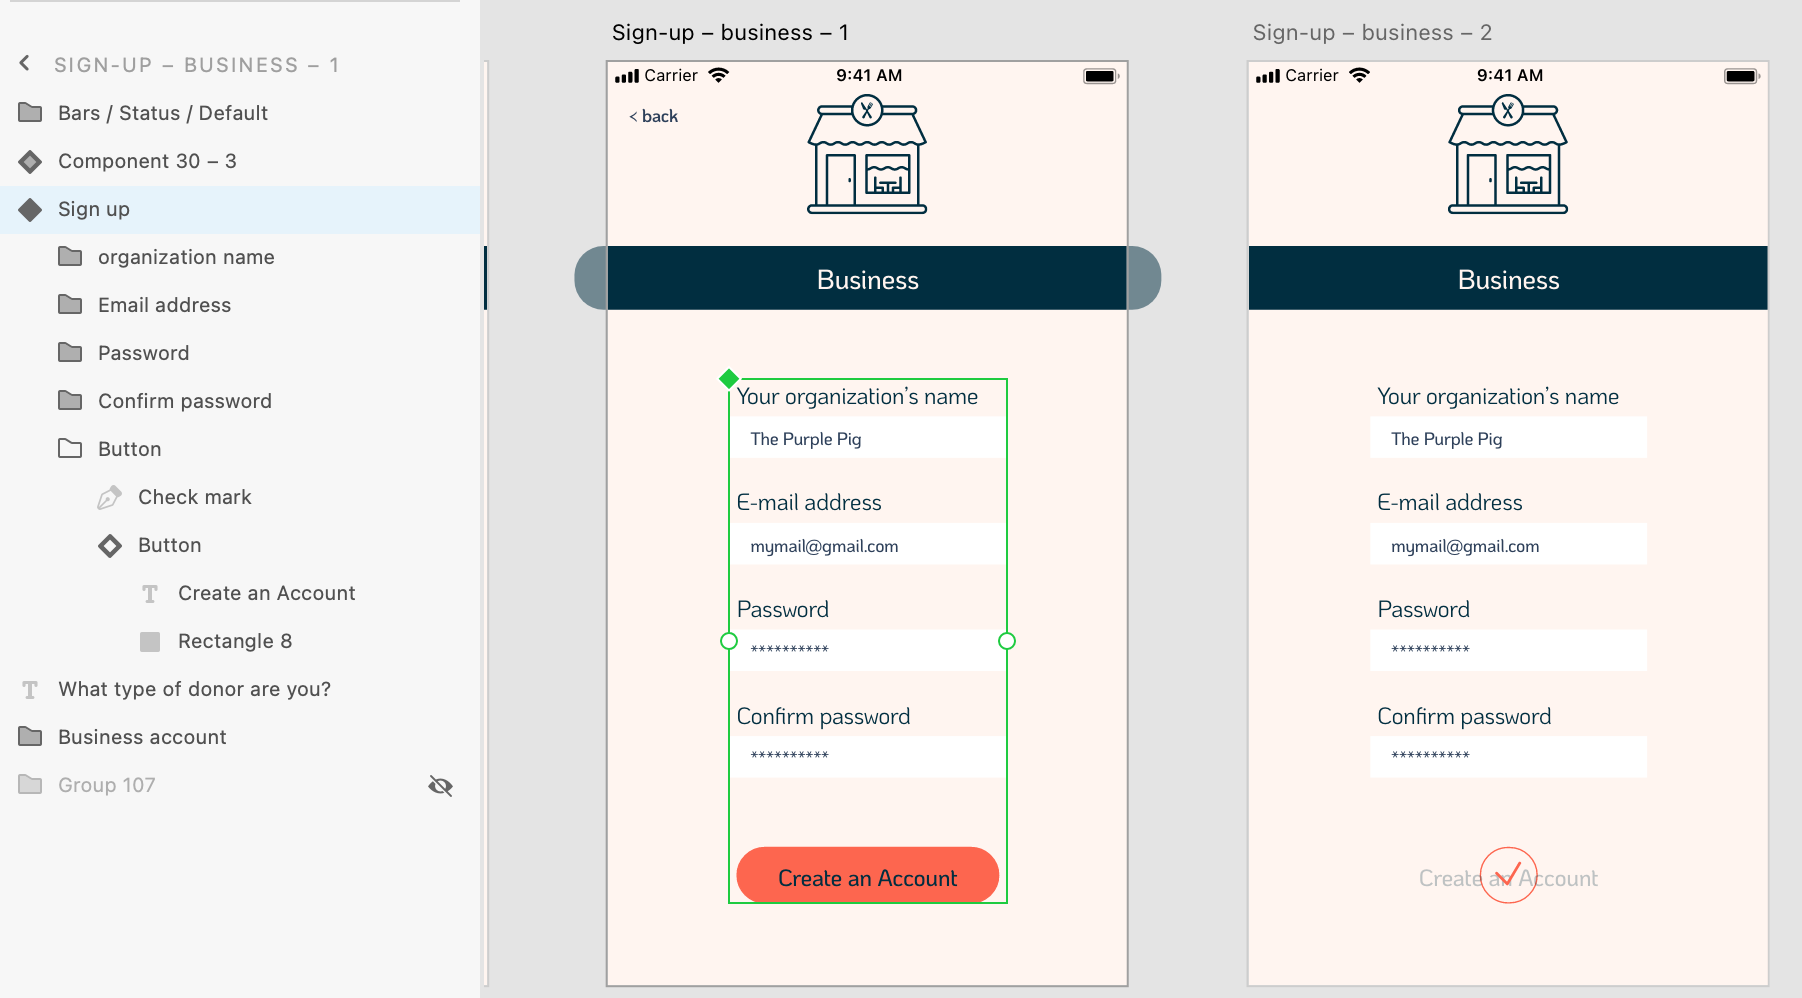The height and width of the screenshot is (998, 1802).
Task: Click the Sign up component diamond icon
Action: click(x=30, y=209)
